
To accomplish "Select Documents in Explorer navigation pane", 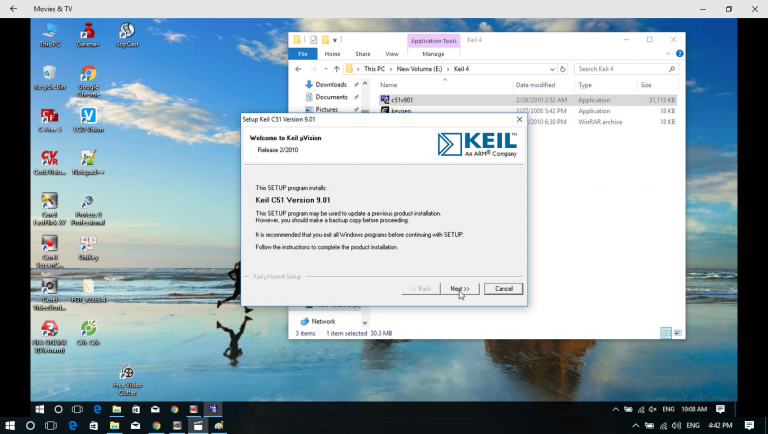I will point(331,97).
